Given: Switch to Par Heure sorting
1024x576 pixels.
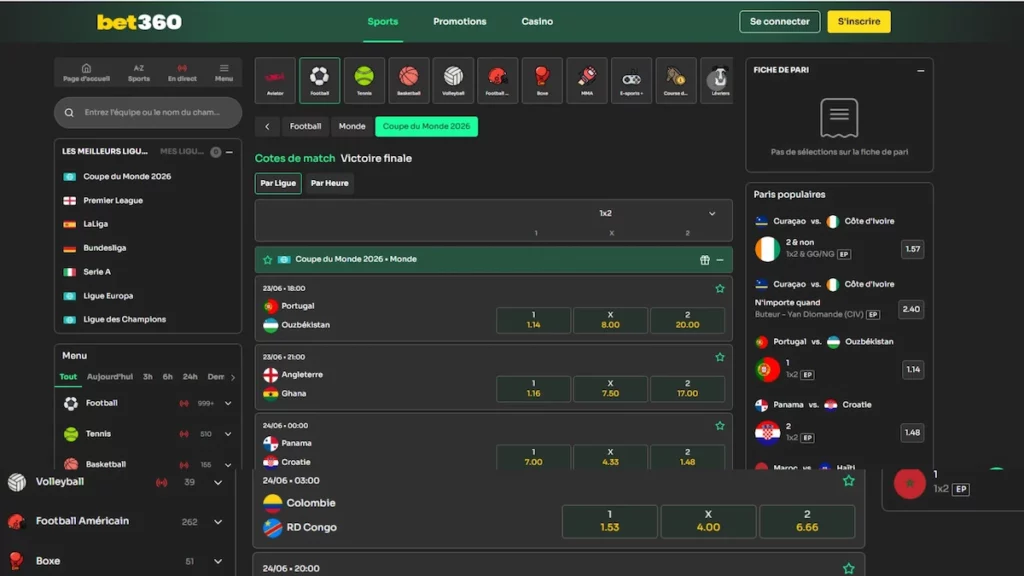Looking at the screenshot, I should (x=329, y=184).
